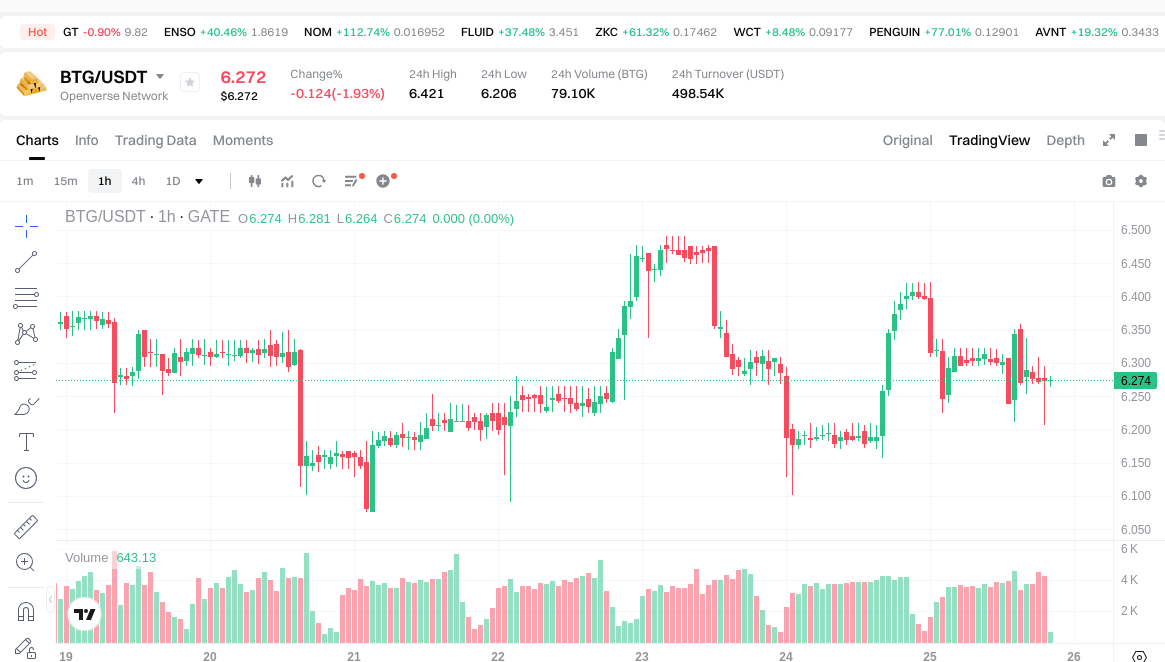Open chart settings gear icon
Viewport: 1165px width, 662px height.
[1140, 181]
